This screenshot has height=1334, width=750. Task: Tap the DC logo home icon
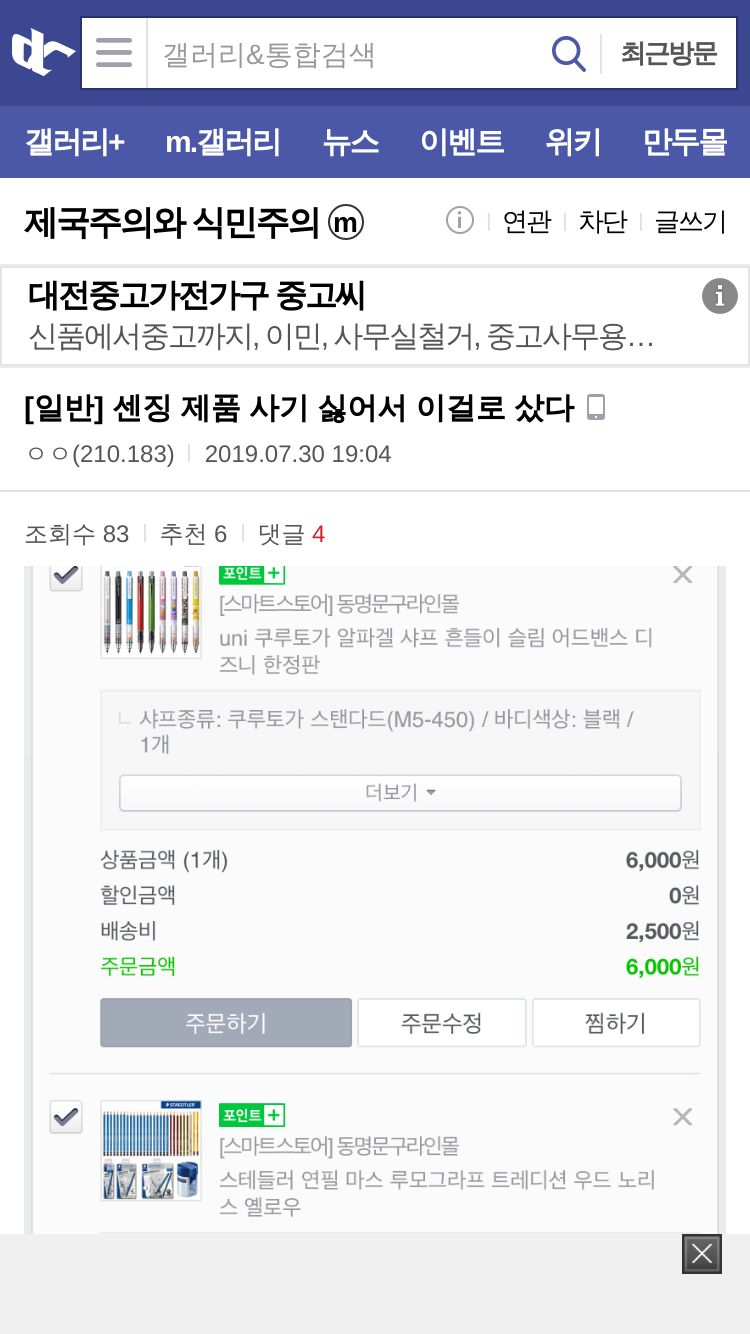42,52
